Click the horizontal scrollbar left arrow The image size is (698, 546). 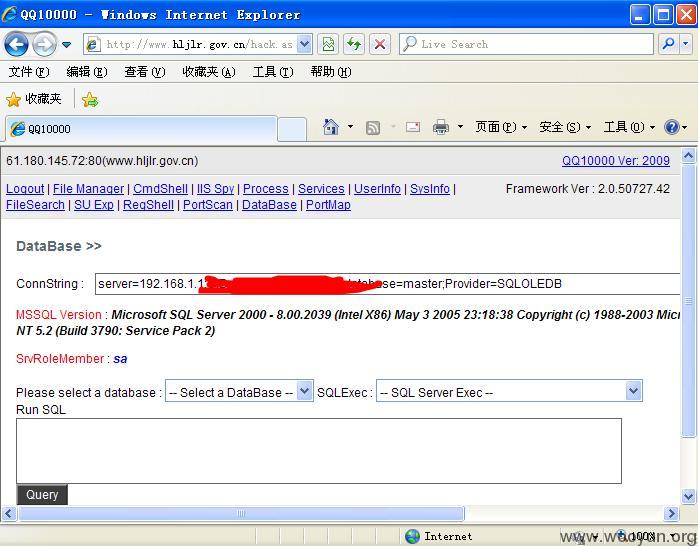coord(8,514)
